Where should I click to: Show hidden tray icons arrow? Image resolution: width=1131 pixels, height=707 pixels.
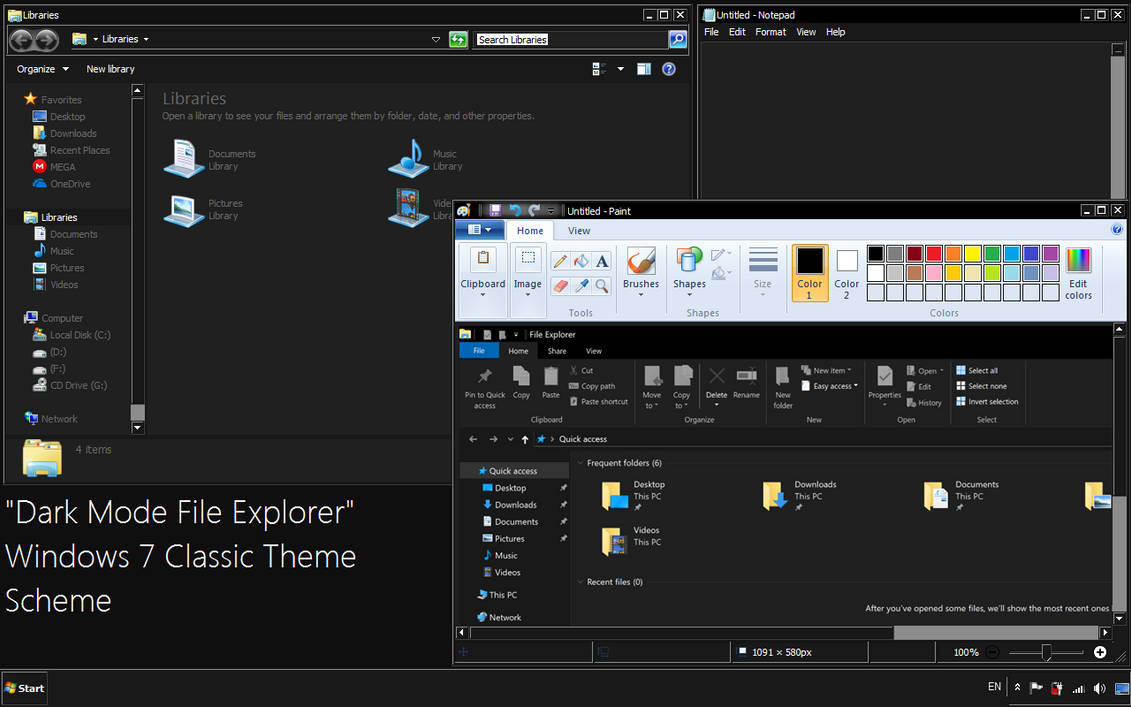[x=1017, y=688]
